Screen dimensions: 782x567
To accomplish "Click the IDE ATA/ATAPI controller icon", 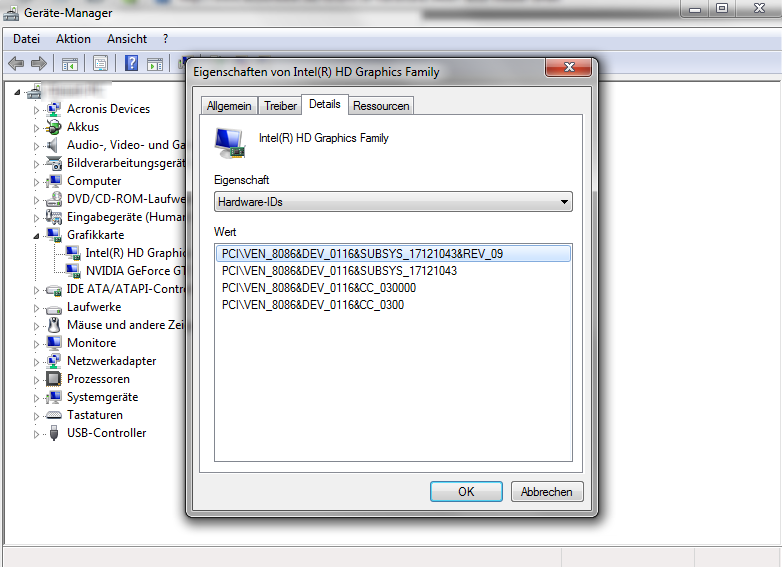I will pos(54,290).
